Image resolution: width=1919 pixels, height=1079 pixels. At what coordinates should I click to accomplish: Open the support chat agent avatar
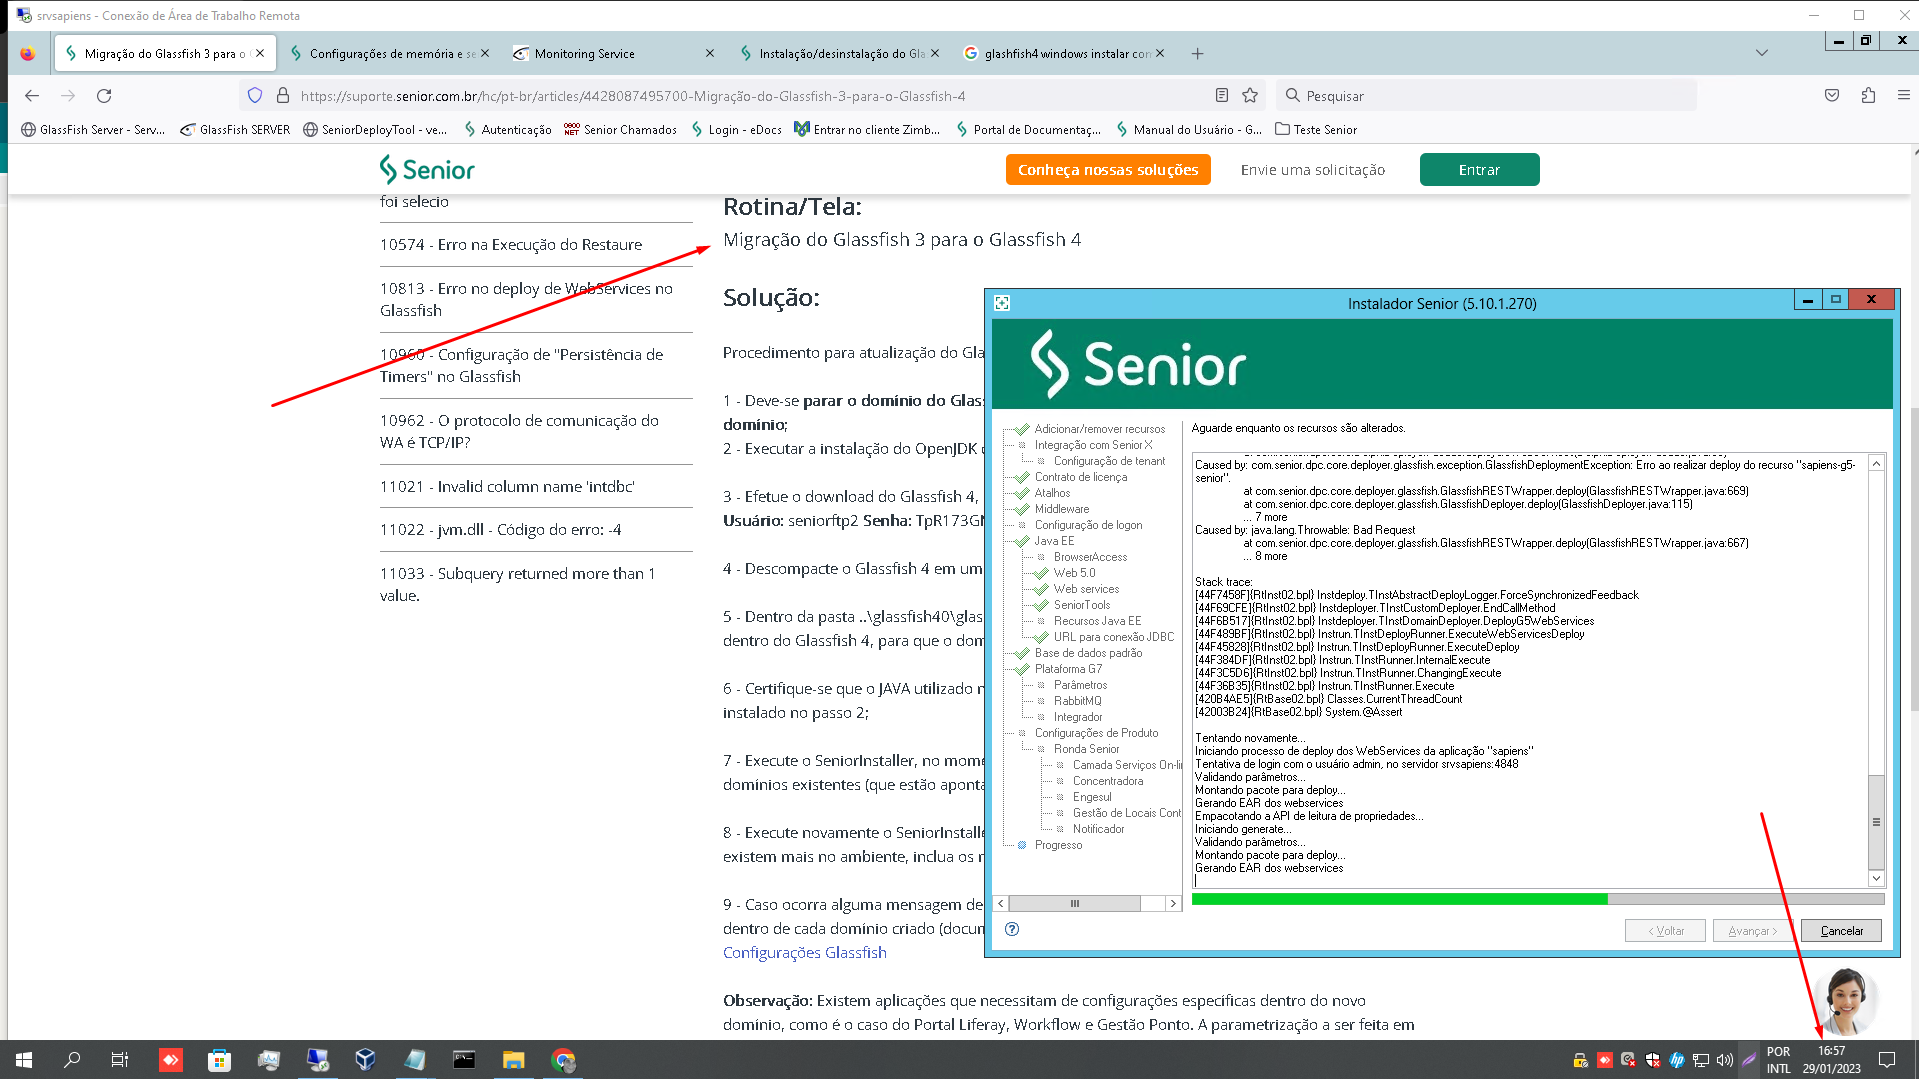pyautogui.click(x=1845, y=1001)
